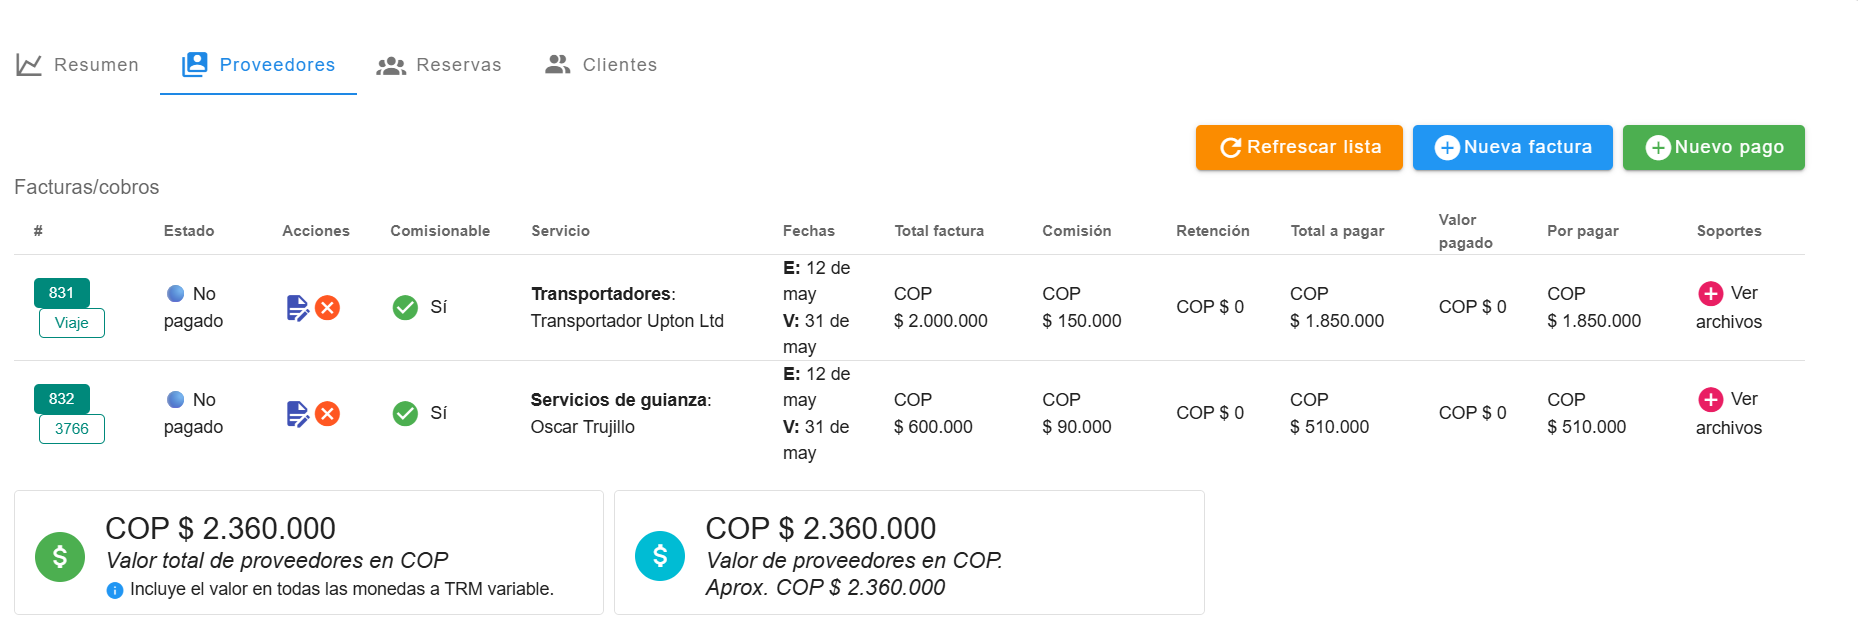Click the No pagado status dot for invoice 831

pos(175,293)
